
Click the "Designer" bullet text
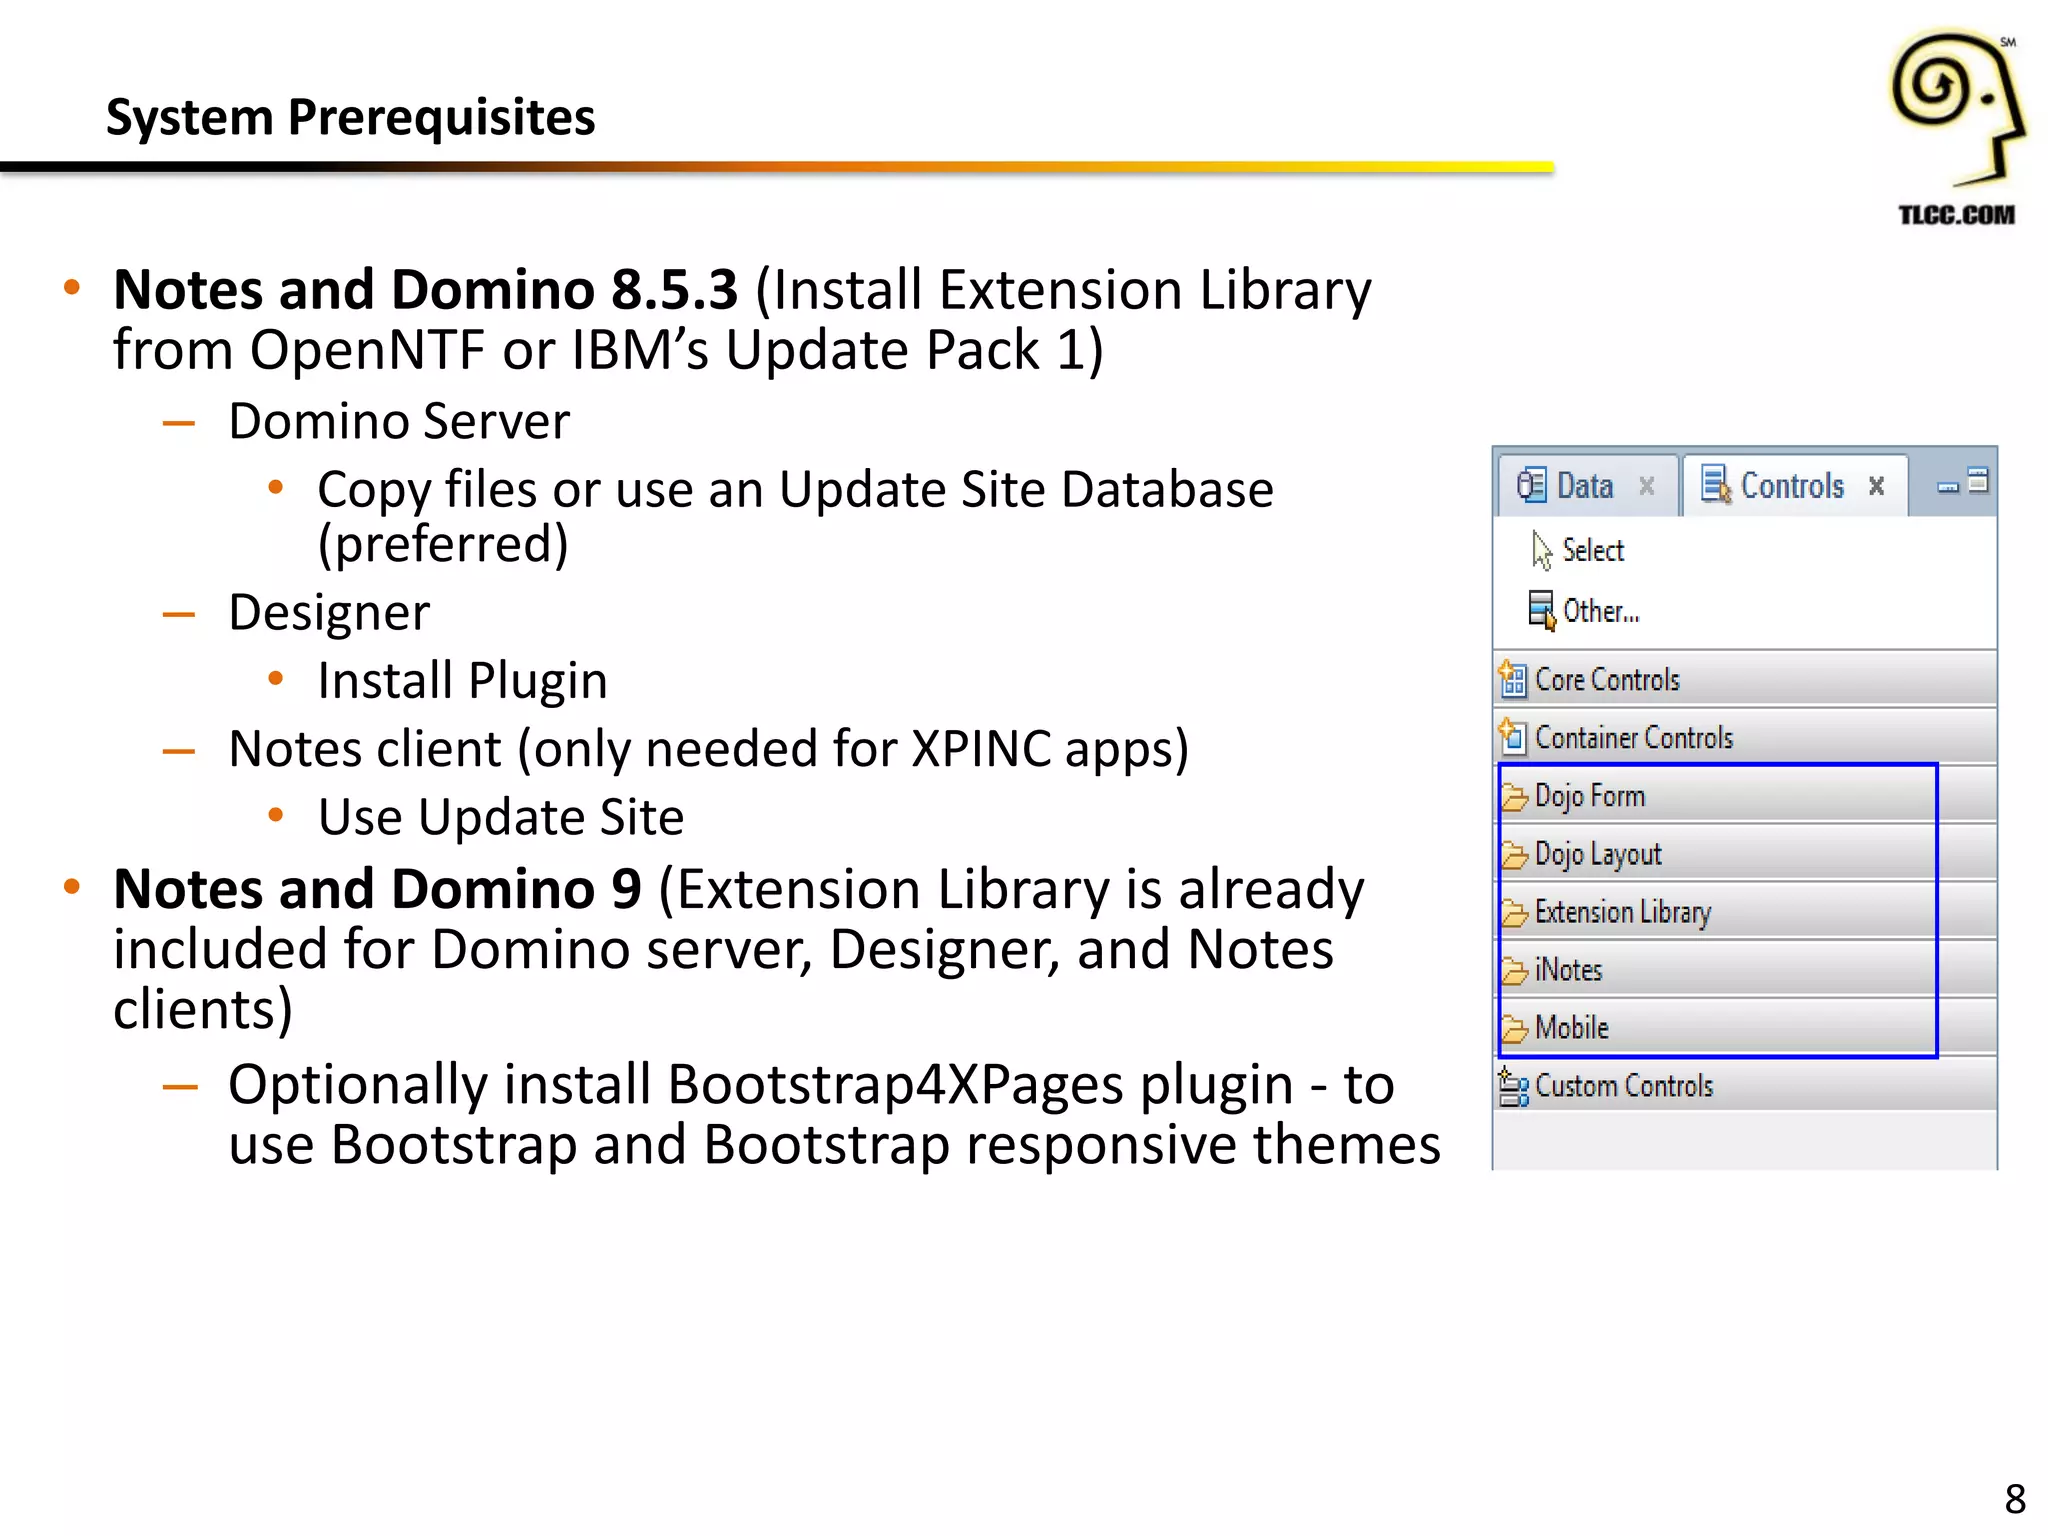(x=329, y=613)
